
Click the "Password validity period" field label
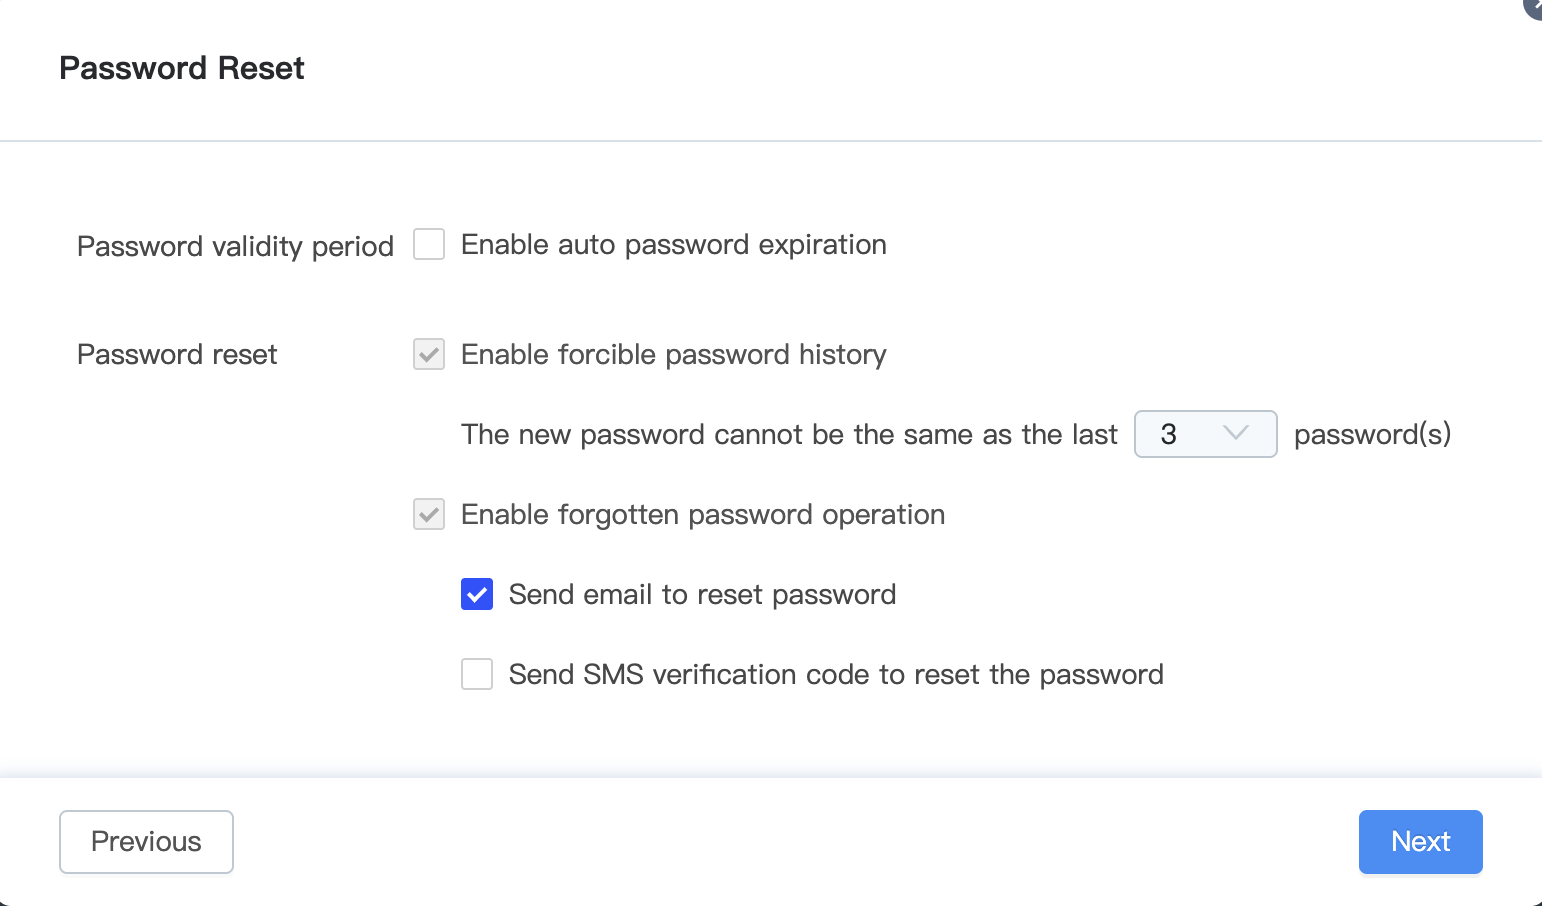[235, 246]
